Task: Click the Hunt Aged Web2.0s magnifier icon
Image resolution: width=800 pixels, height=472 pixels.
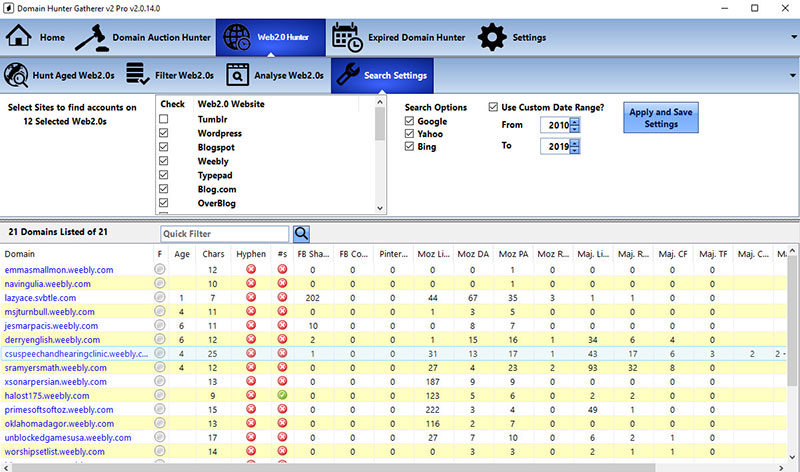Action: [18, 75]
